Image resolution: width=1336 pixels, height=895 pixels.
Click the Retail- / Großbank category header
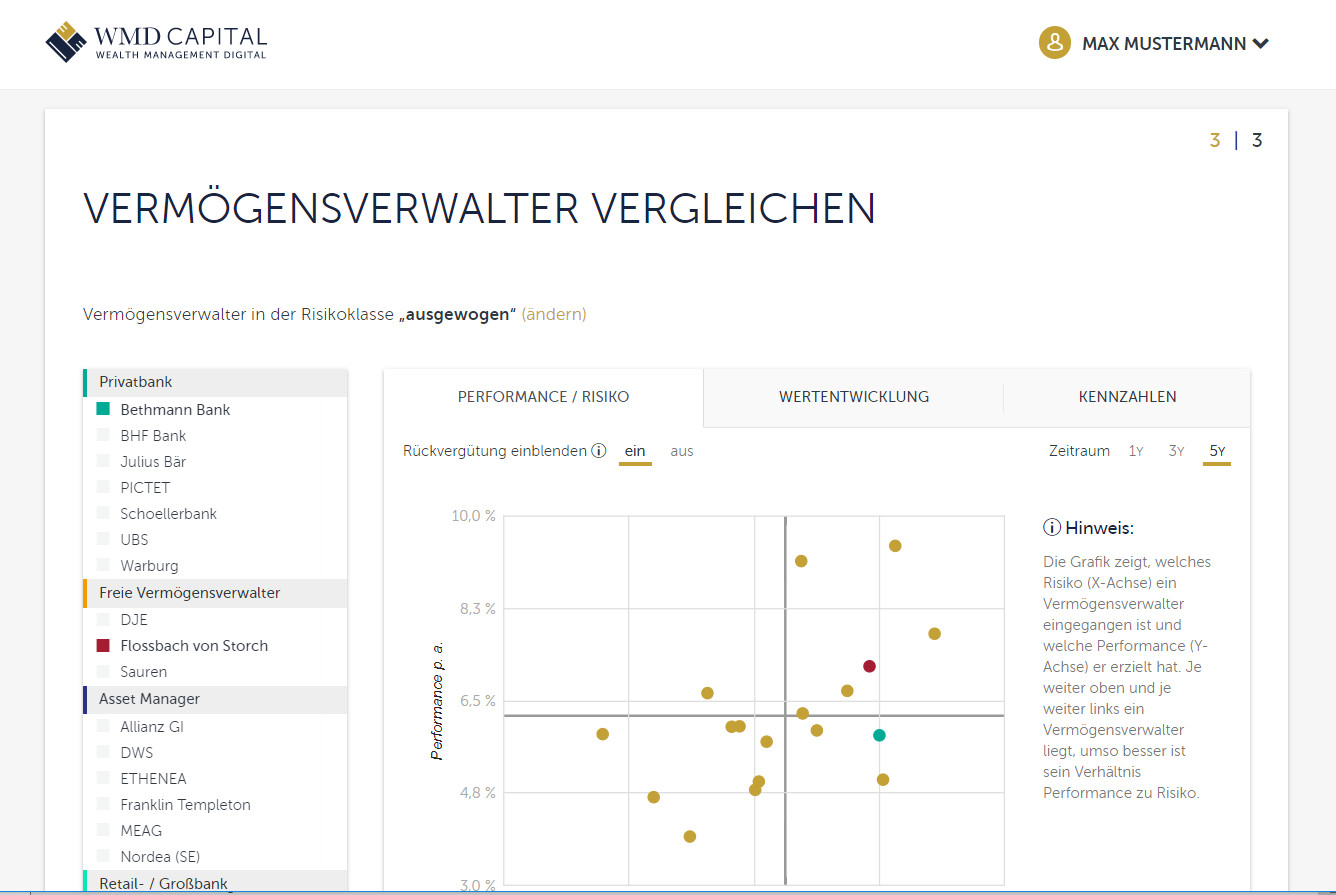coord(215,883)
